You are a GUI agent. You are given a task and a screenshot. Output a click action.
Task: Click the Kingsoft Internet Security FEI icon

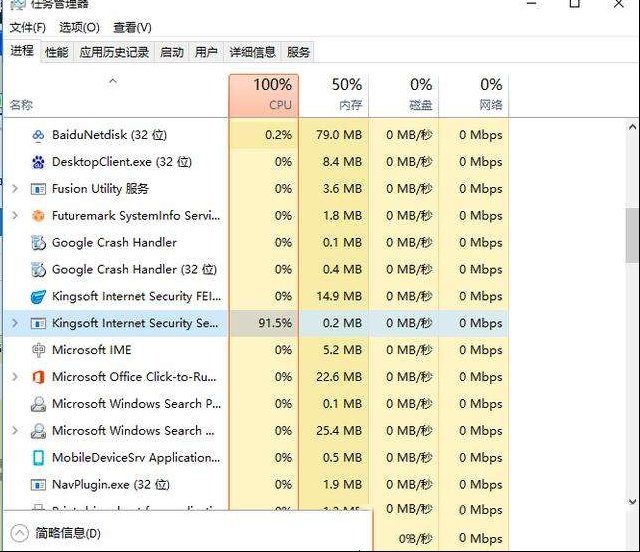pyautogui.click(x=38, y=296)
